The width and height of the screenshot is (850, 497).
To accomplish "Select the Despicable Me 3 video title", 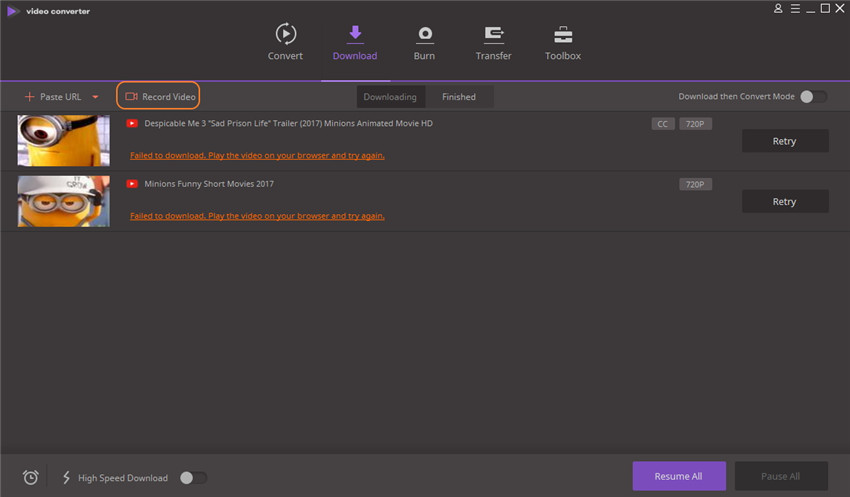I will 288,124.
